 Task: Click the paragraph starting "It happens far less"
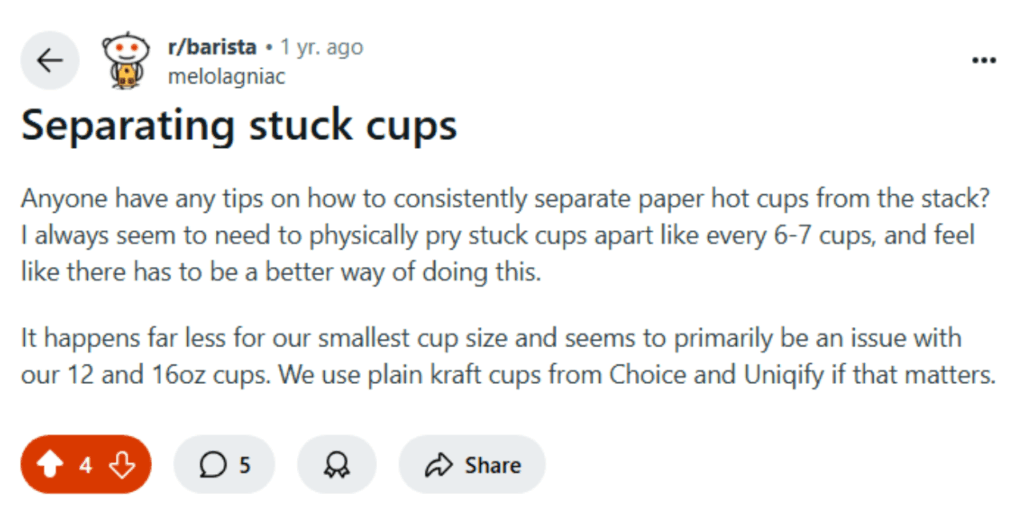click(508, 357)
